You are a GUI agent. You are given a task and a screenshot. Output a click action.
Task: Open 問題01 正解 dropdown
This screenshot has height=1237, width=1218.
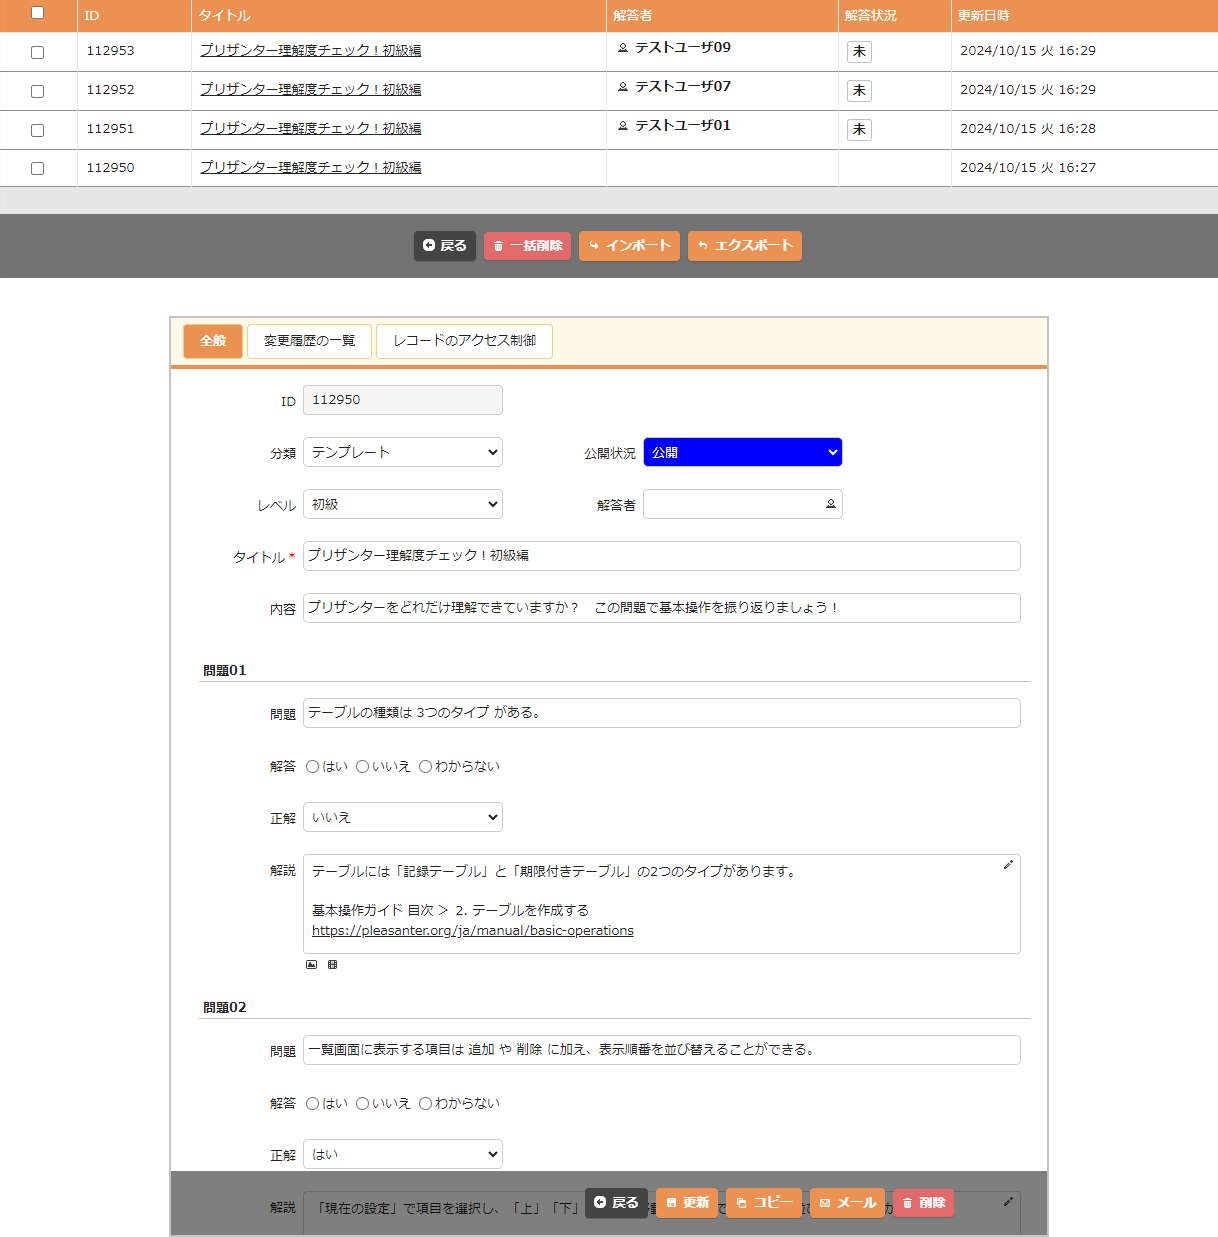tap(403, 817)
